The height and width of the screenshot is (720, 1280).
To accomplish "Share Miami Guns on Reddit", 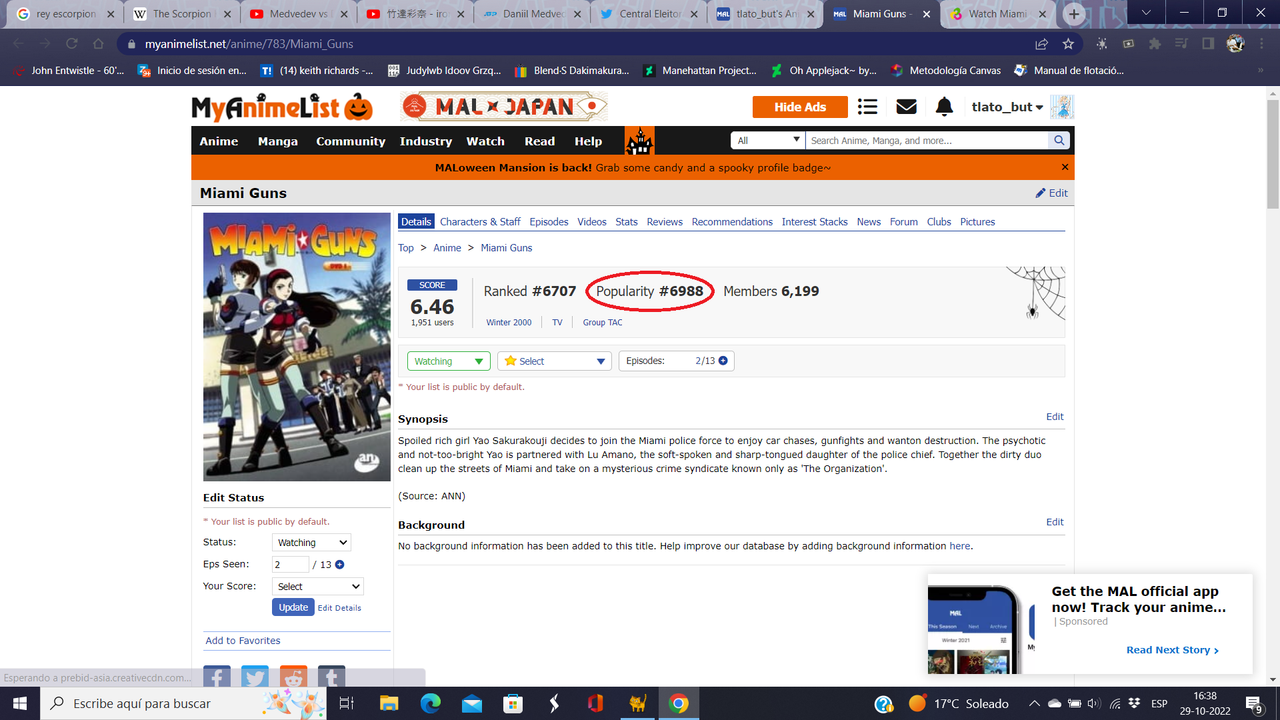I will (x=292, y=676).
